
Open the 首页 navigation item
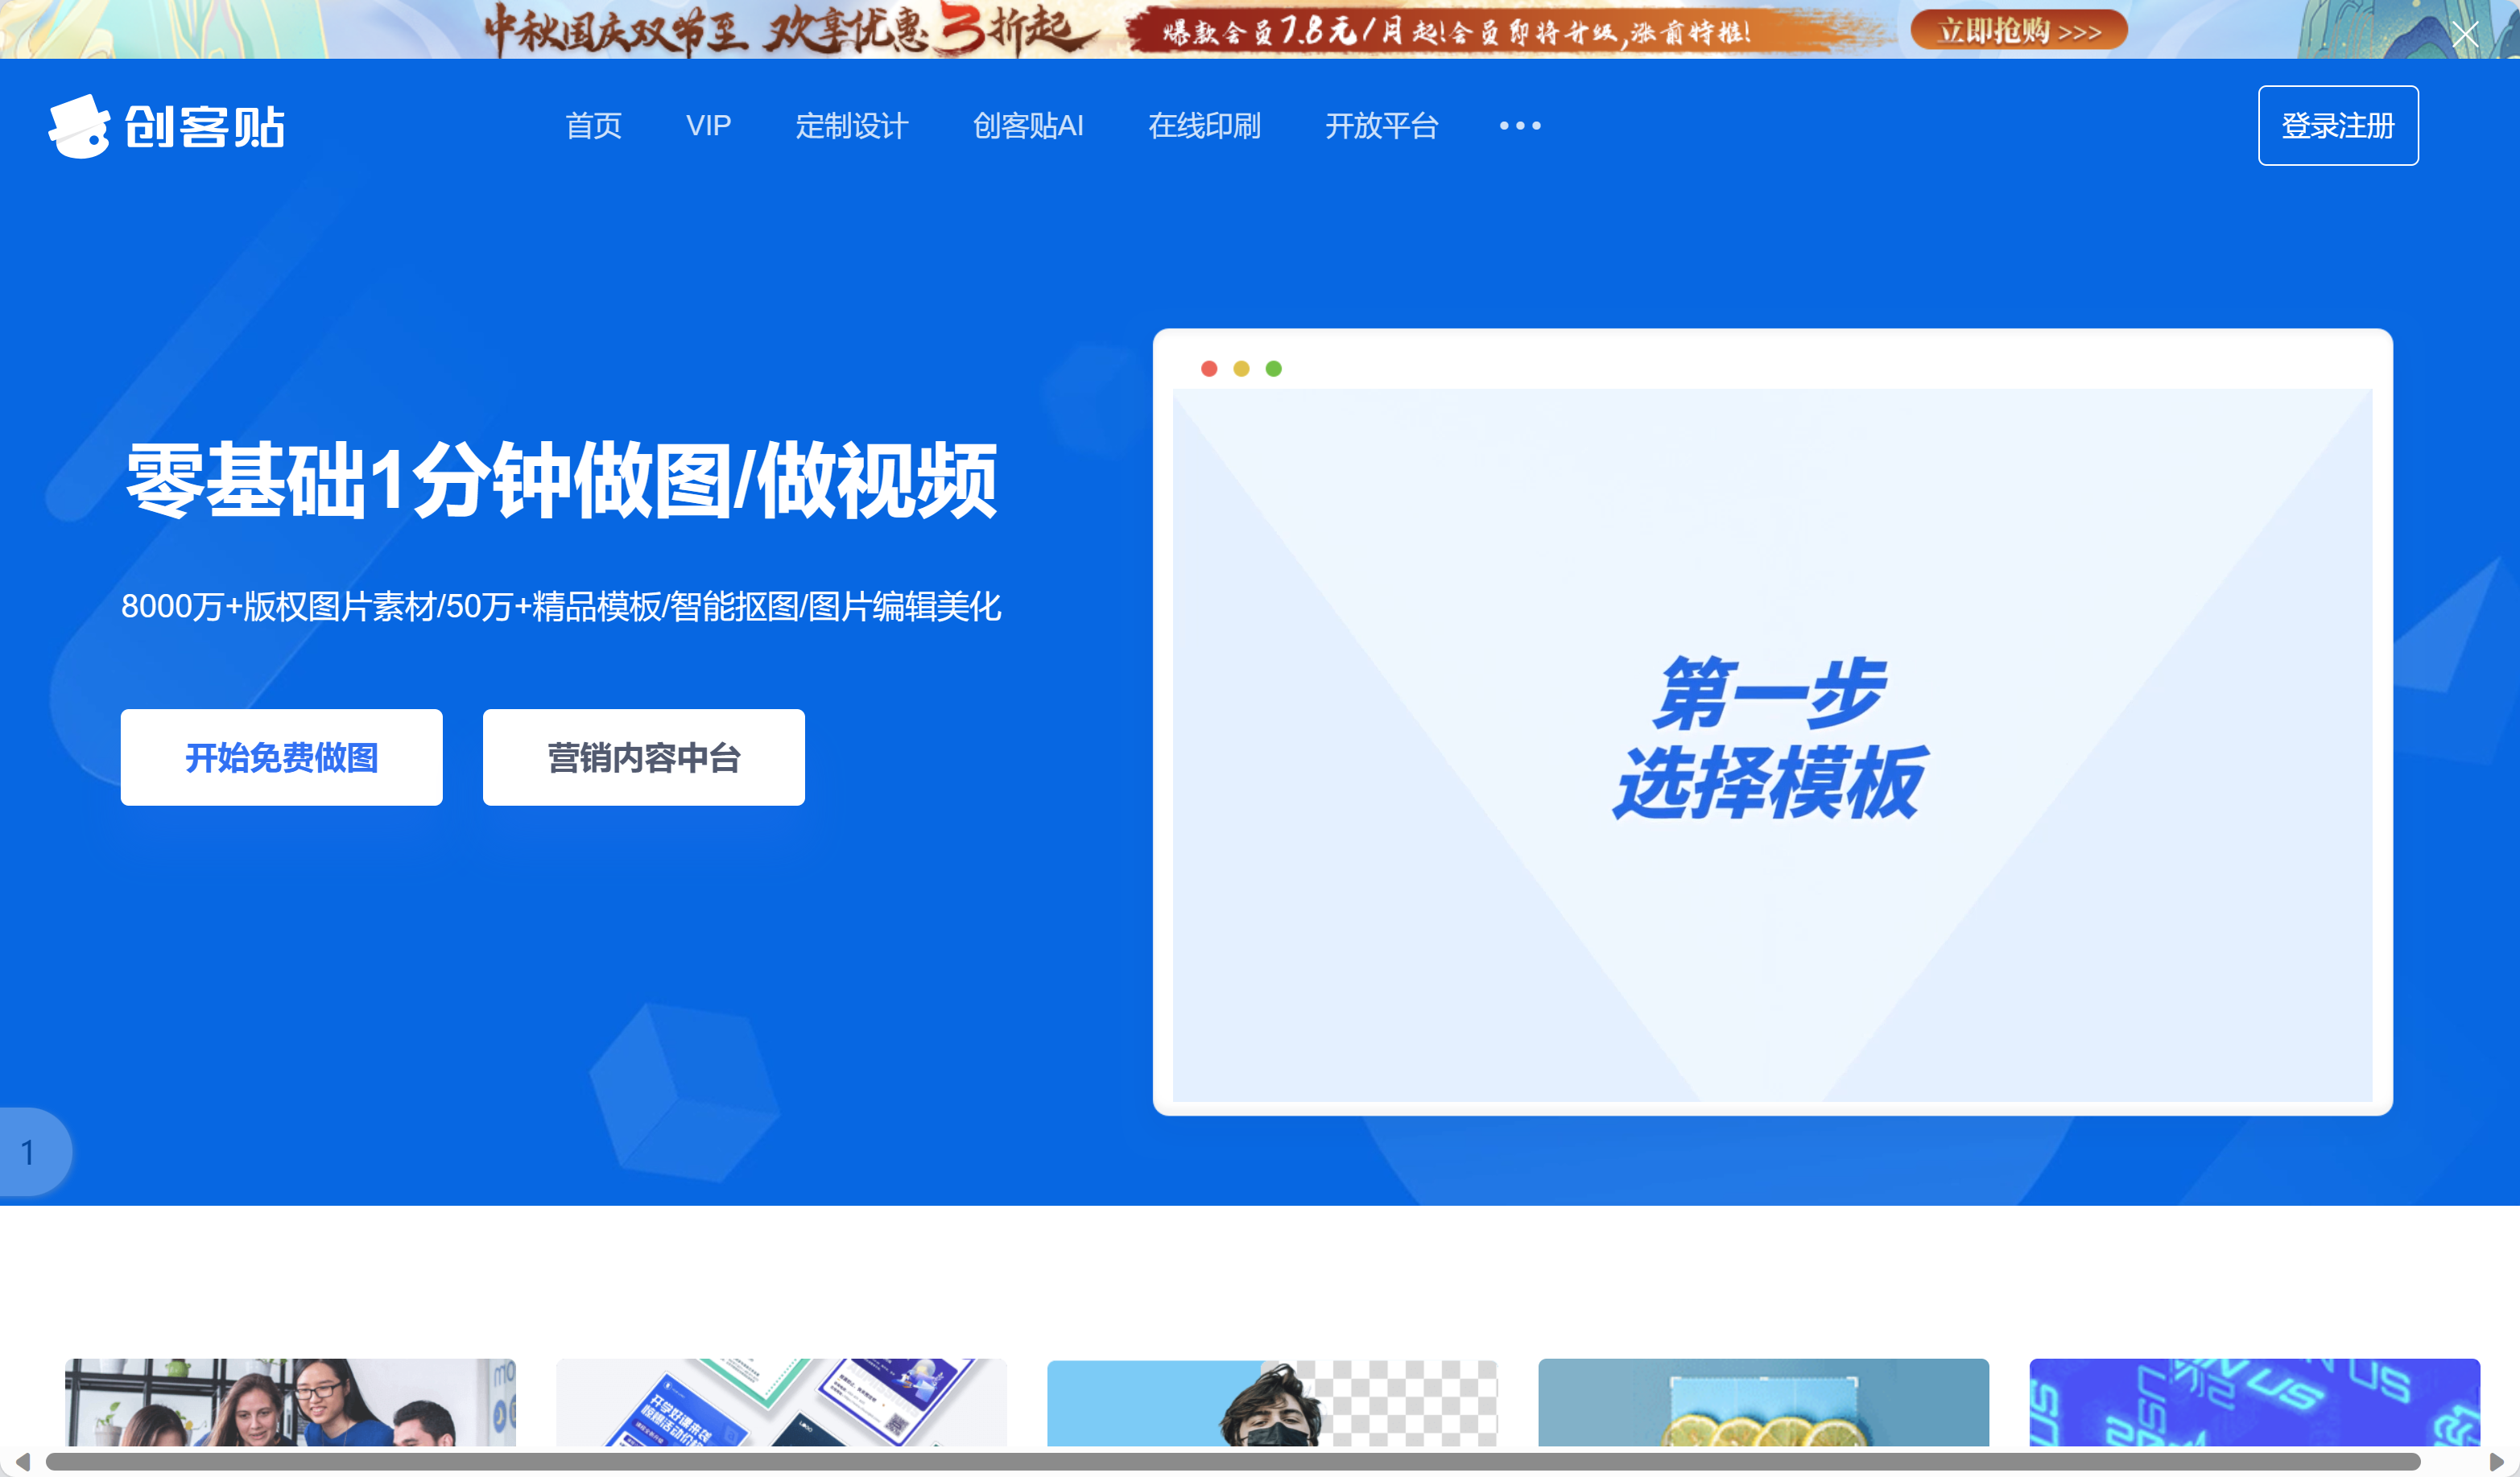coord(595,126)
